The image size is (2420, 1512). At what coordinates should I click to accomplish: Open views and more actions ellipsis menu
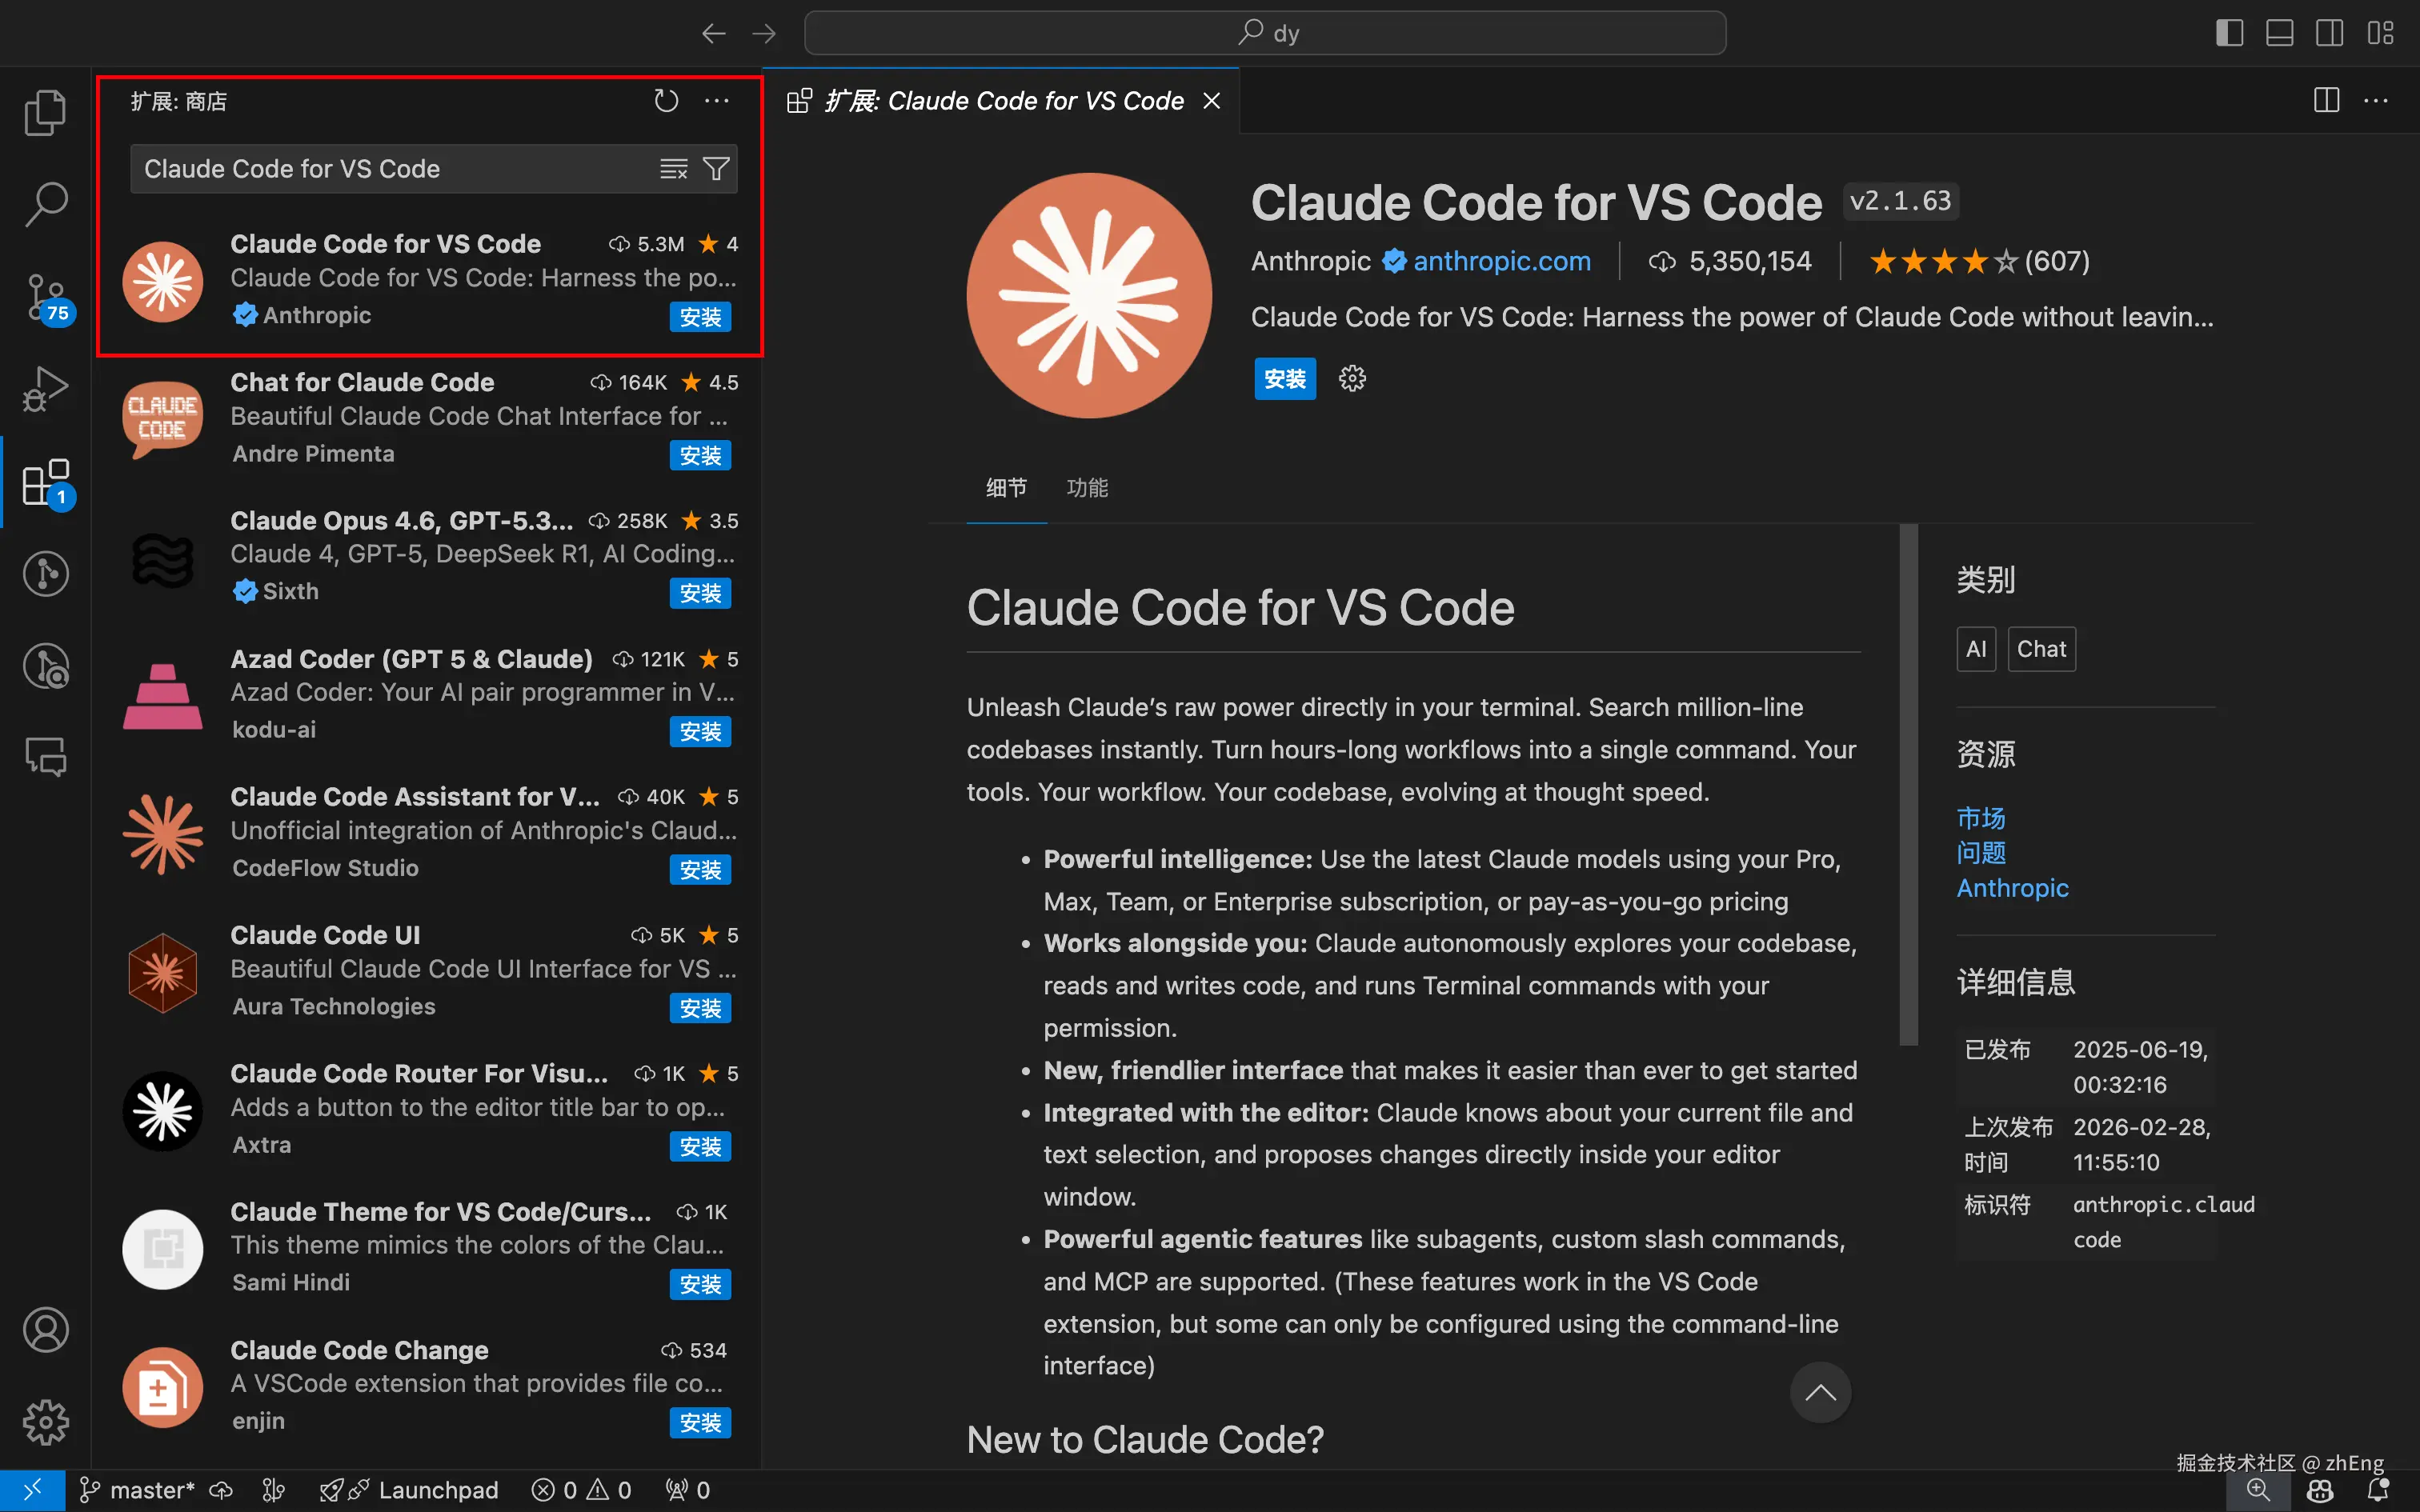[x=716, y=101]
